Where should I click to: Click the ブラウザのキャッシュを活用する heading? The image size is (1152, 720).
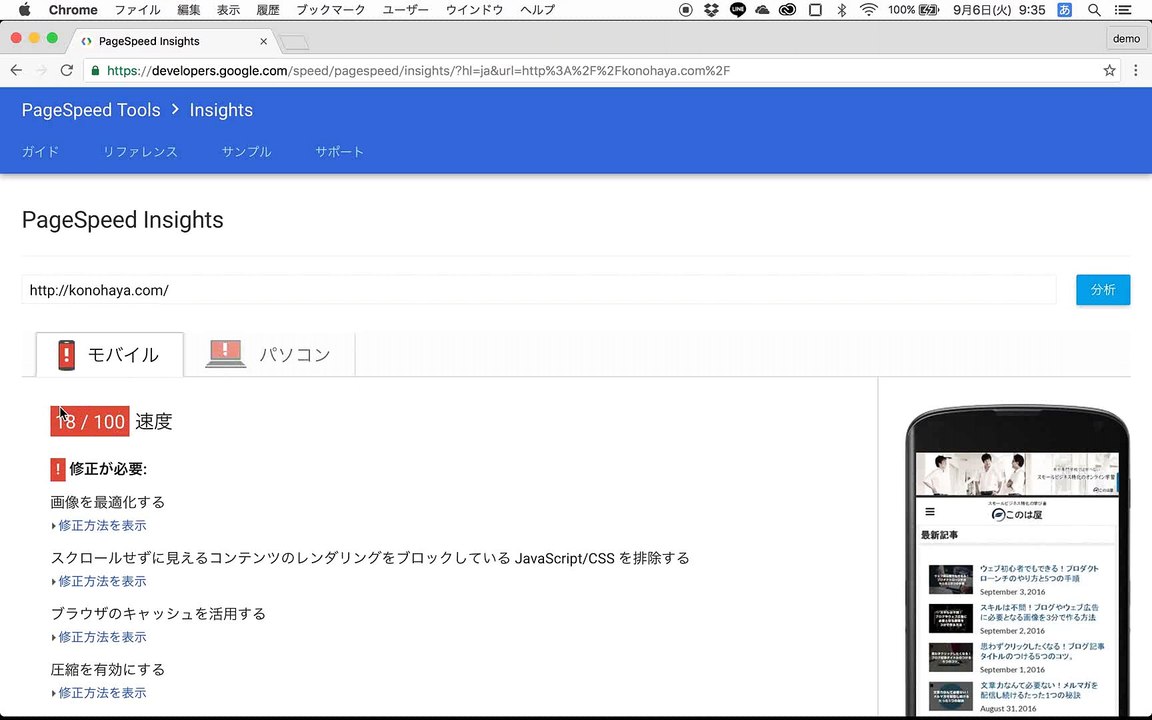point(158,614)
